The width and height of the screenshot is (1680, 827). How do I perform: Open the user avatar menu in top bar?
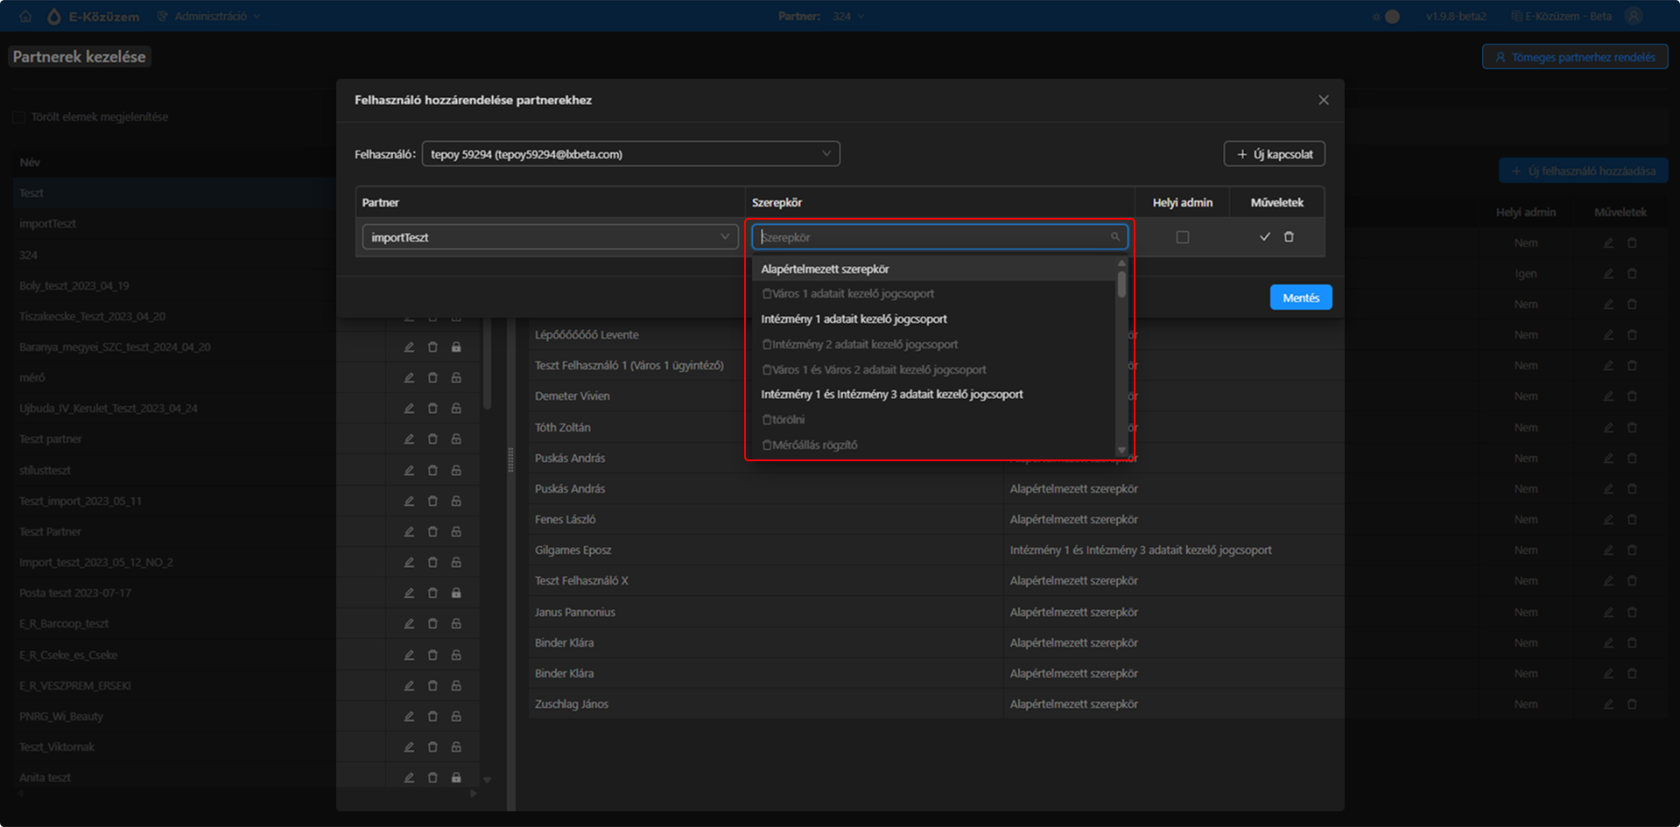click(1634, 16)
